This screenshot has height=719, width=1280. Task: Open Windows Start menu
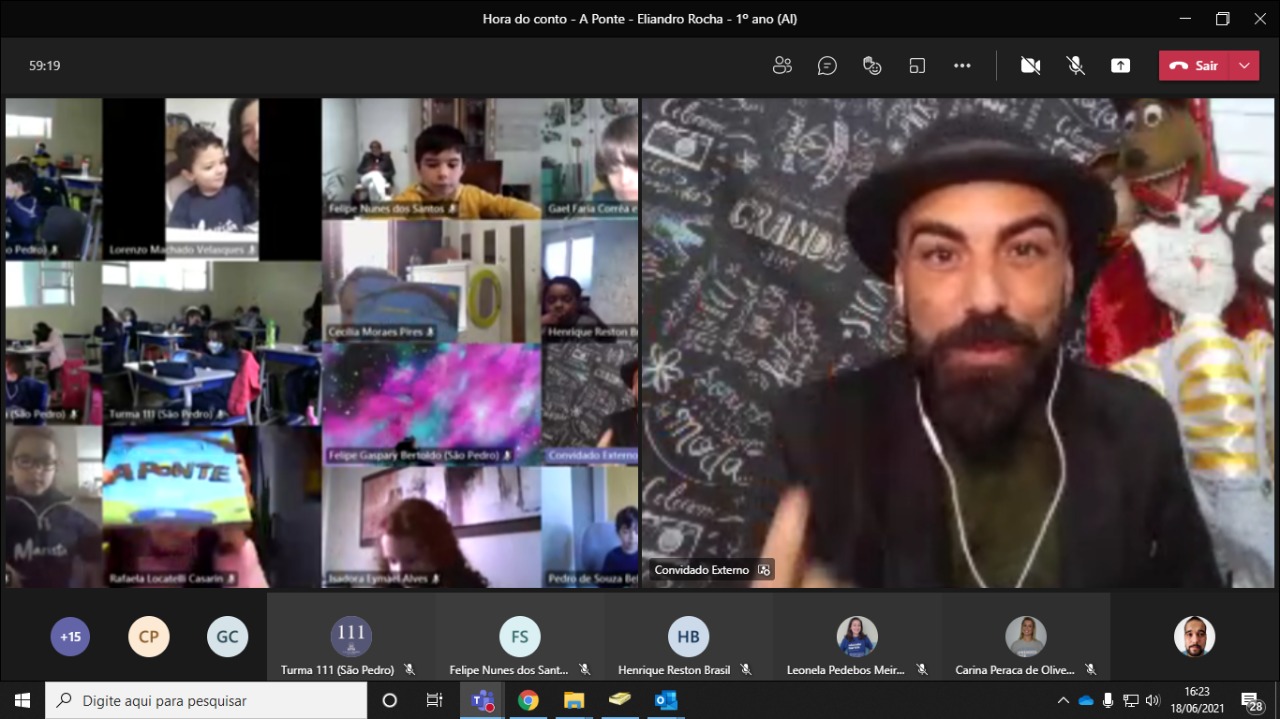click(x=22, y=700)
